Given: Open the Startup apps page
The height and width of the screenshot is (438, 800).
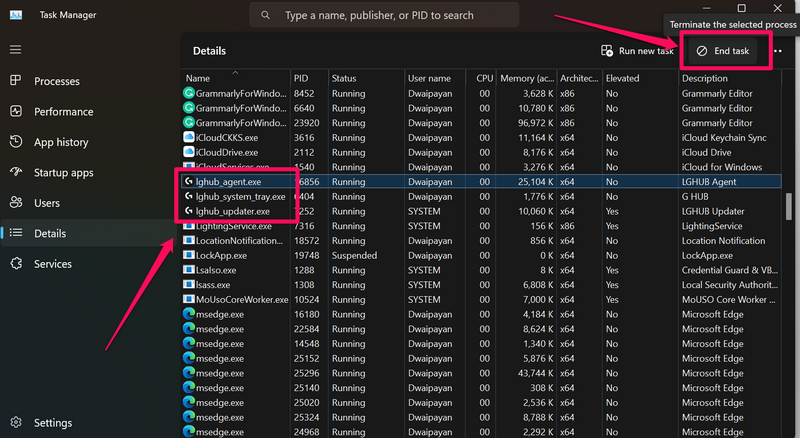Looking at the screenshot, I should pos(63,173).
